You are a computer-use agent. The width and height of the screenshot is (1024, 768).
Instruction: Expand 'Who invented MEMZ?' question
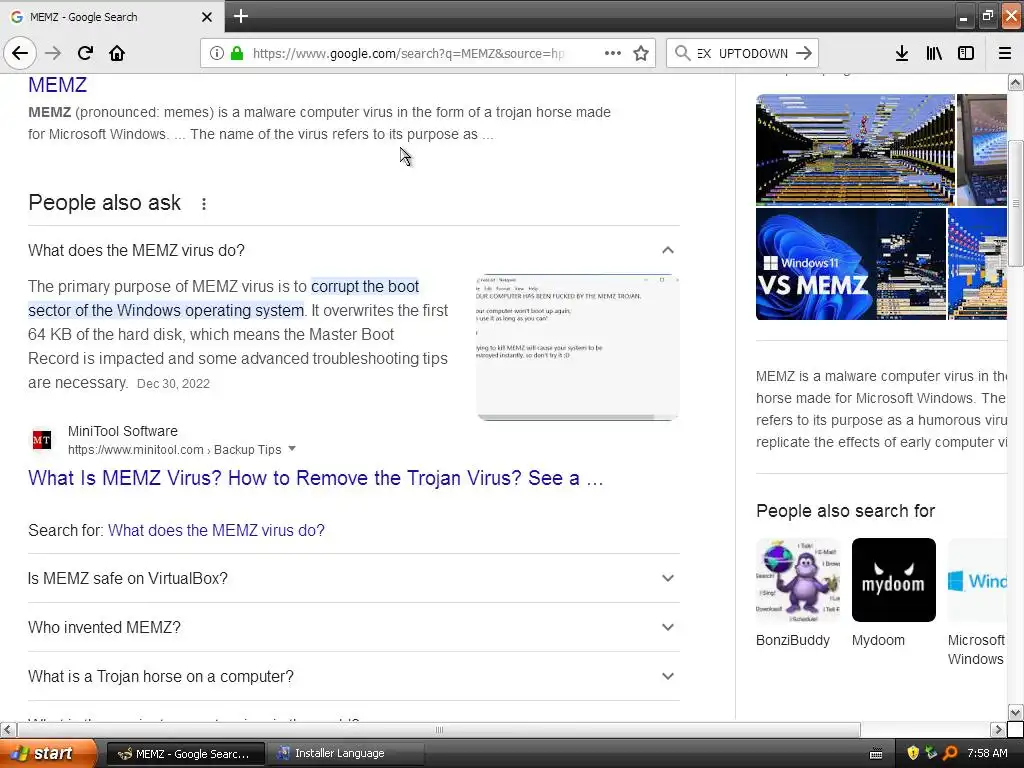pos(353,627)
